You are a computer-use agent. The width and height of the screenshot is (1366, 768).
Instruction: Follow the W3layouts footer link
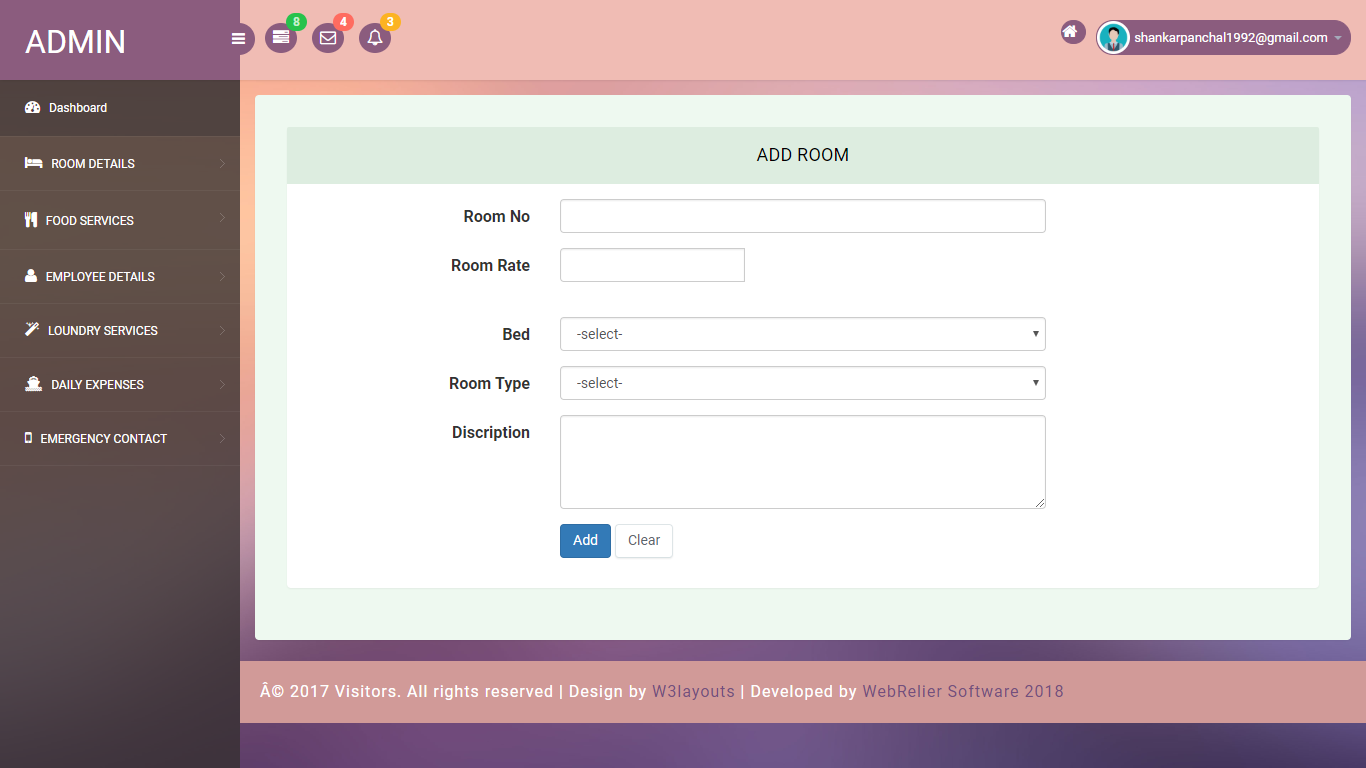click(693, 692)
